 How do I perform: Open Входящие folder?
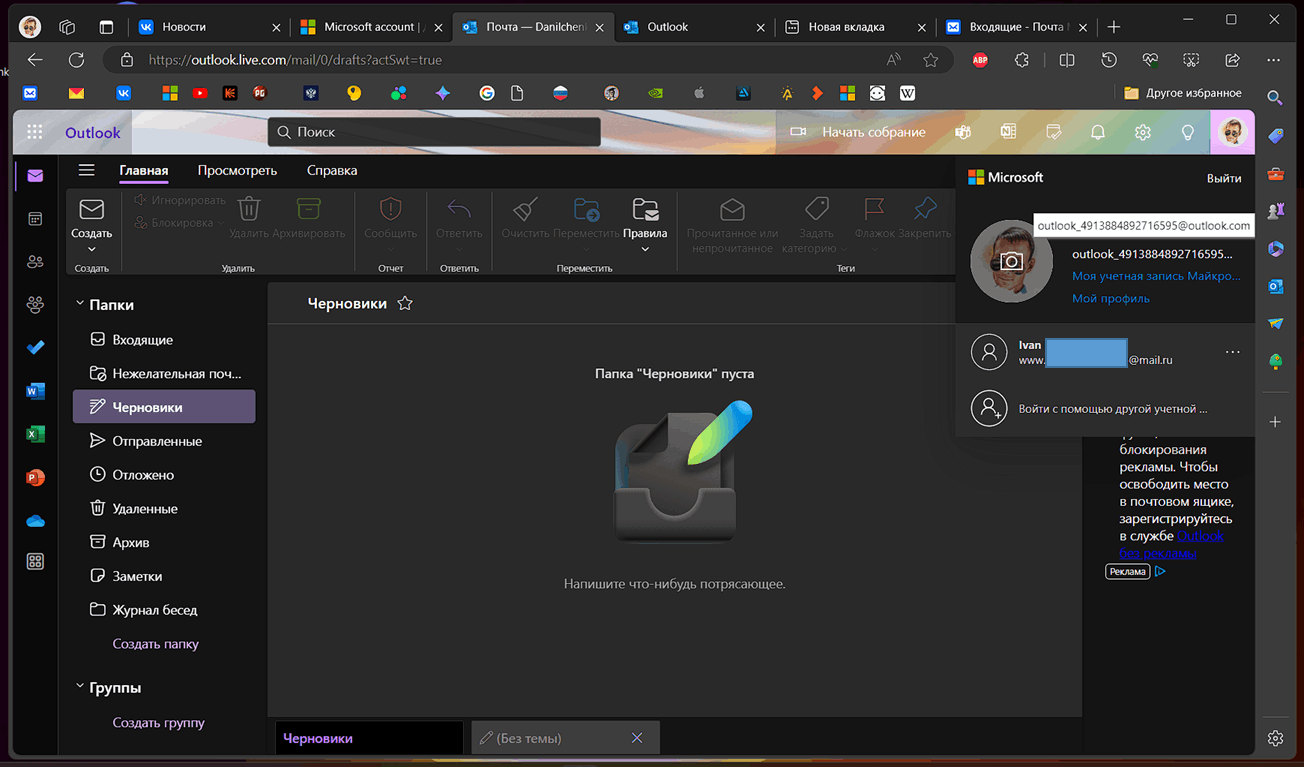coord(164,339)
